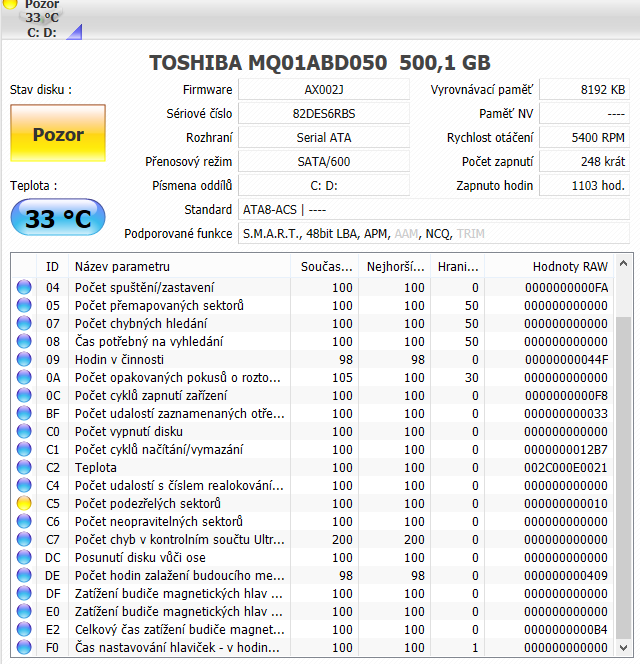Select the Počet cyklů zapnutí zařízení row
Image resolution: width=640 pixels, height=664 pixels.
(313, 395)
